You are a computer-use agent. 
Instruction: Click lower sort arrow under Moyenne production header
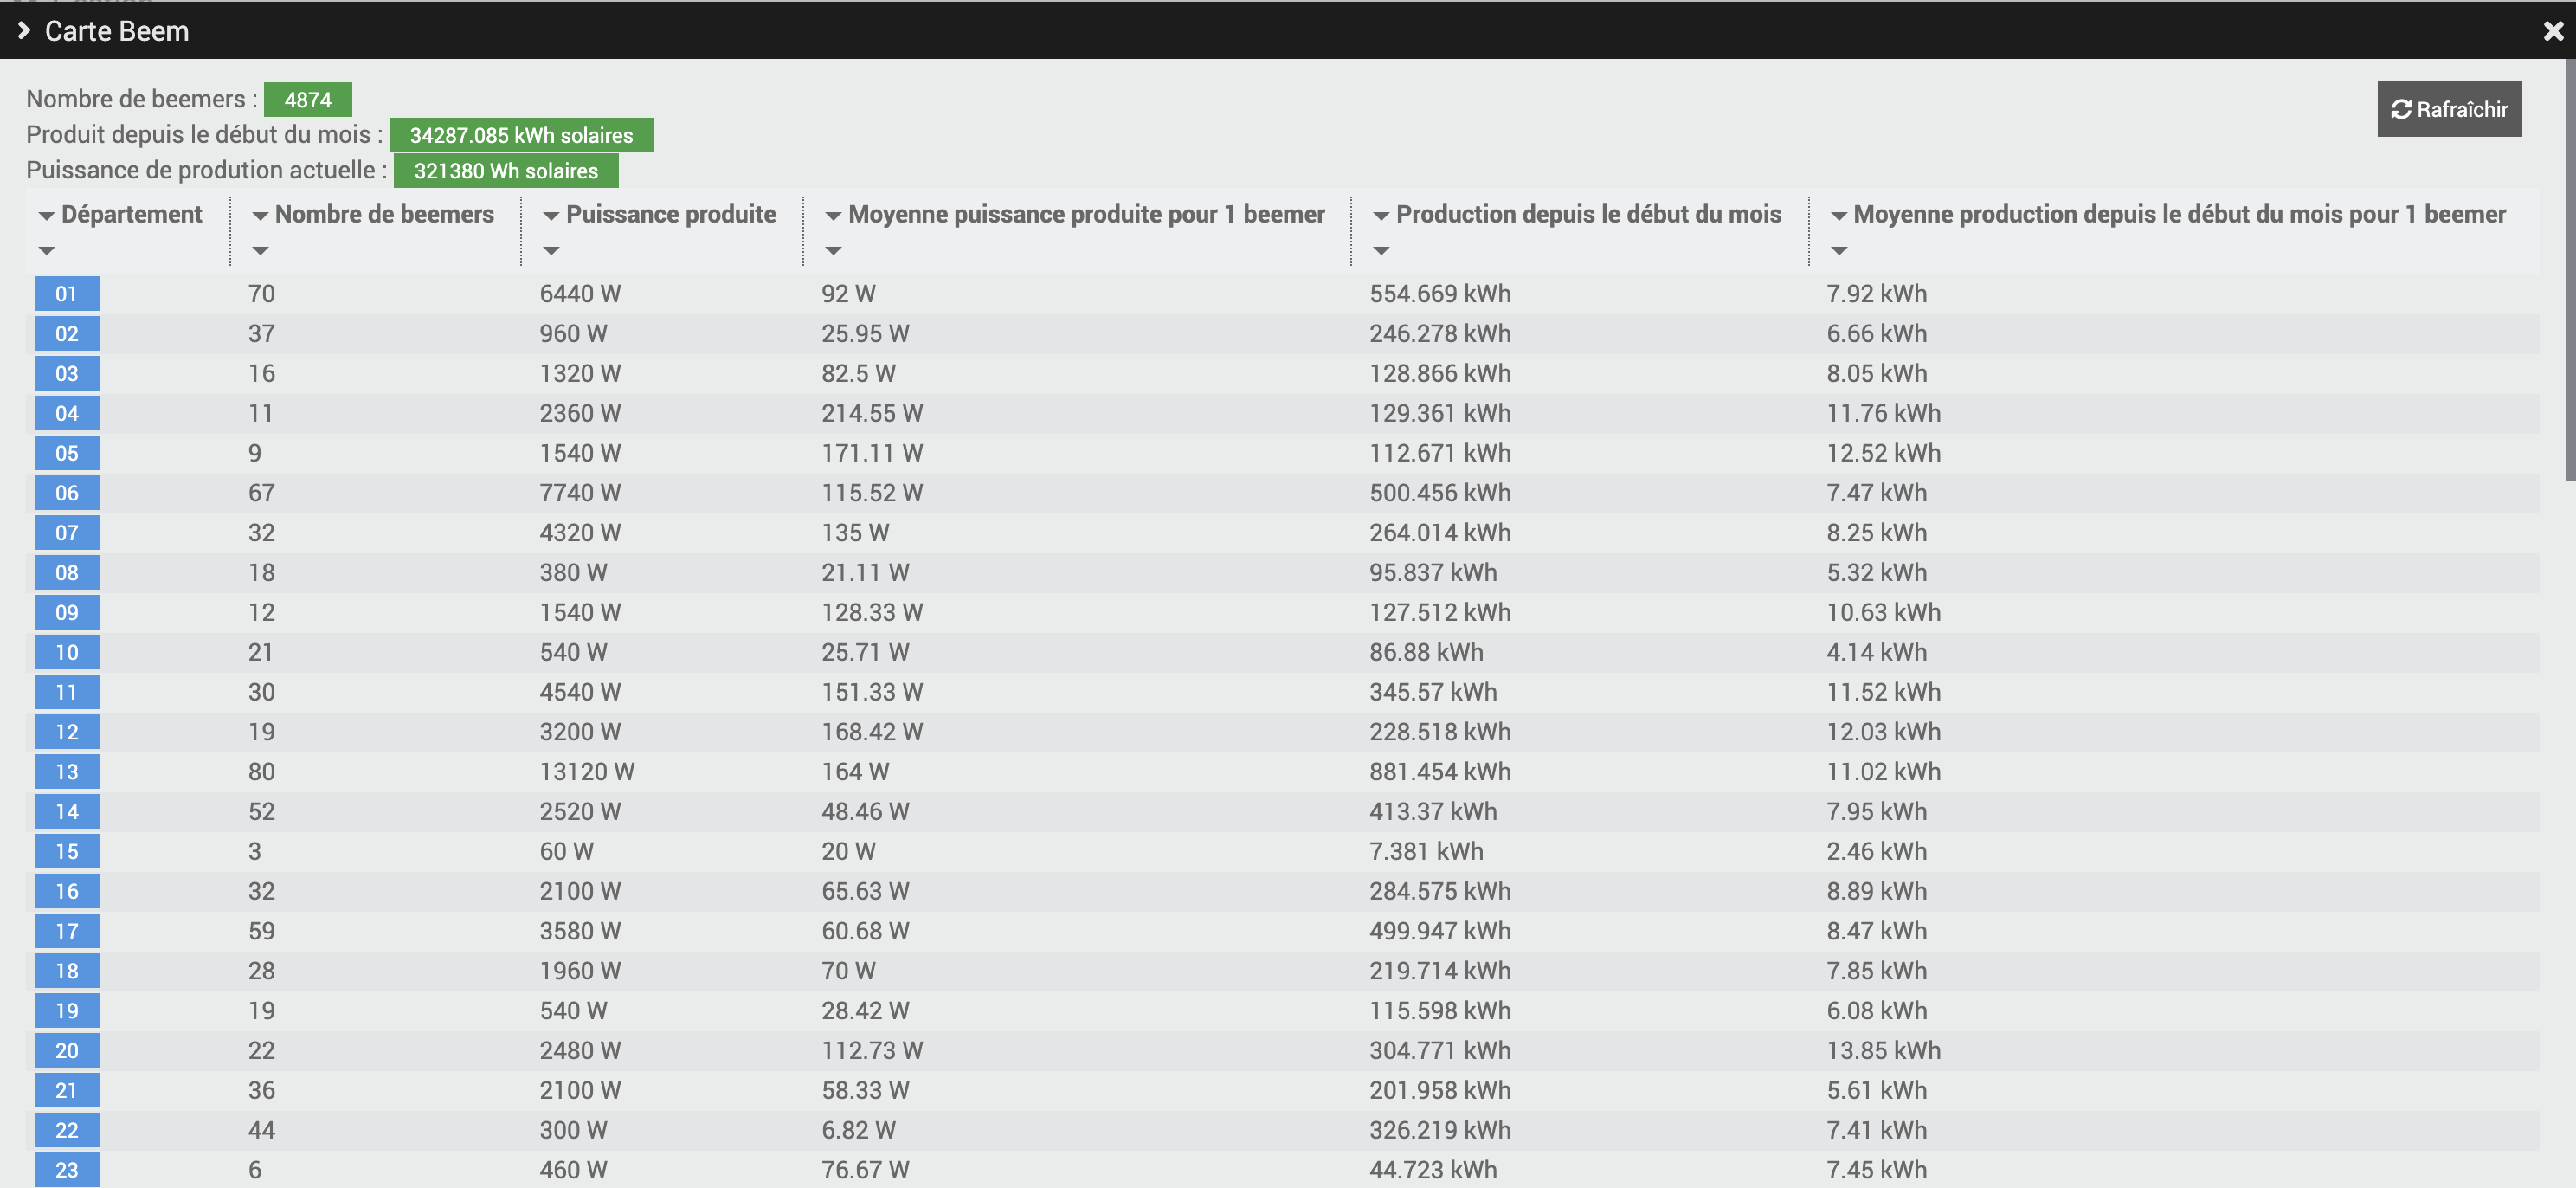click(x=1838, y=251)
